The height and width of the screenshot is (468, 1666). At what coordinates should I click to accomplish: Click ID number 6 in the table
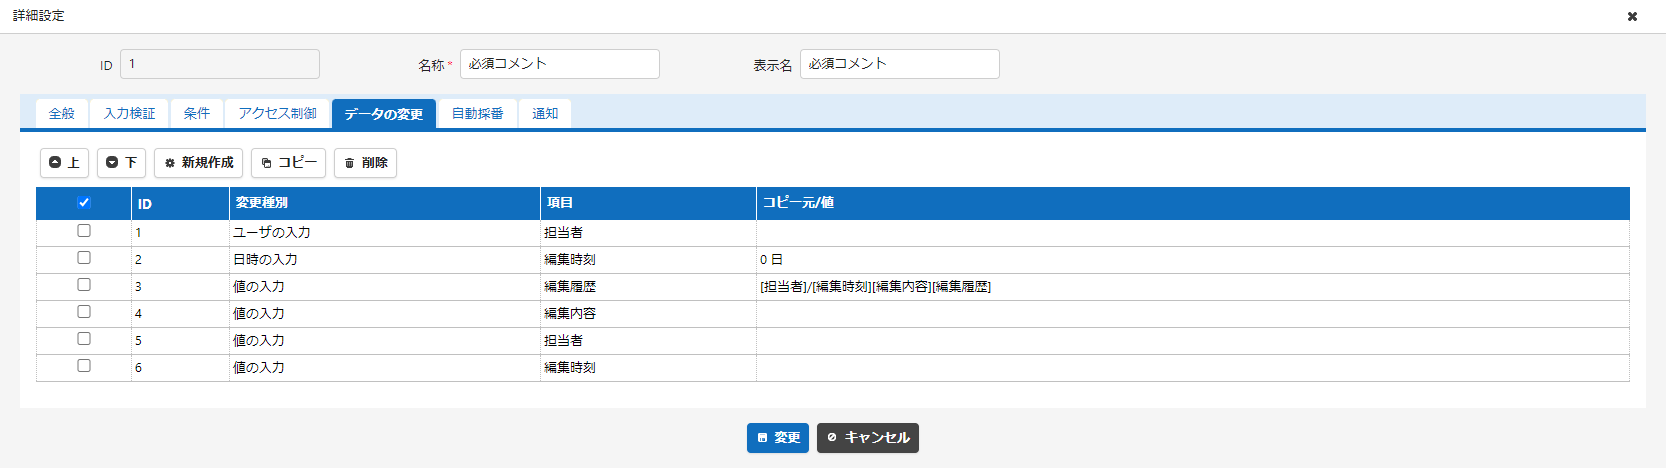(x=138, y=368)
